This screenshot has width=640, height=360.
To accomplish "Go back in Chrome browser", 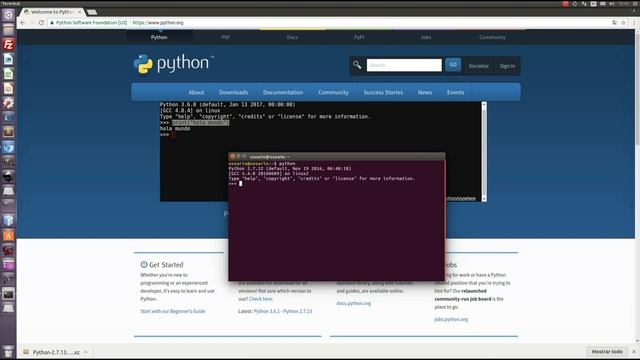I will (23, 23).
